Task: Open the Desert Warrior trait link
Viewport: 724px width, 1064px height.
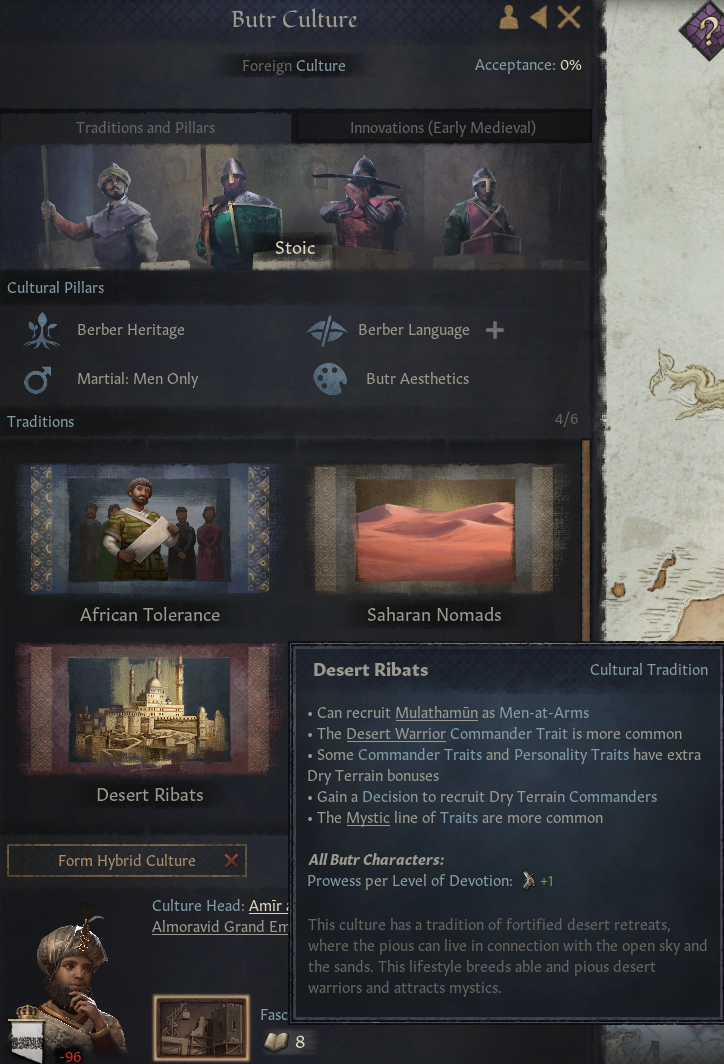Action: tap(396, 734)
